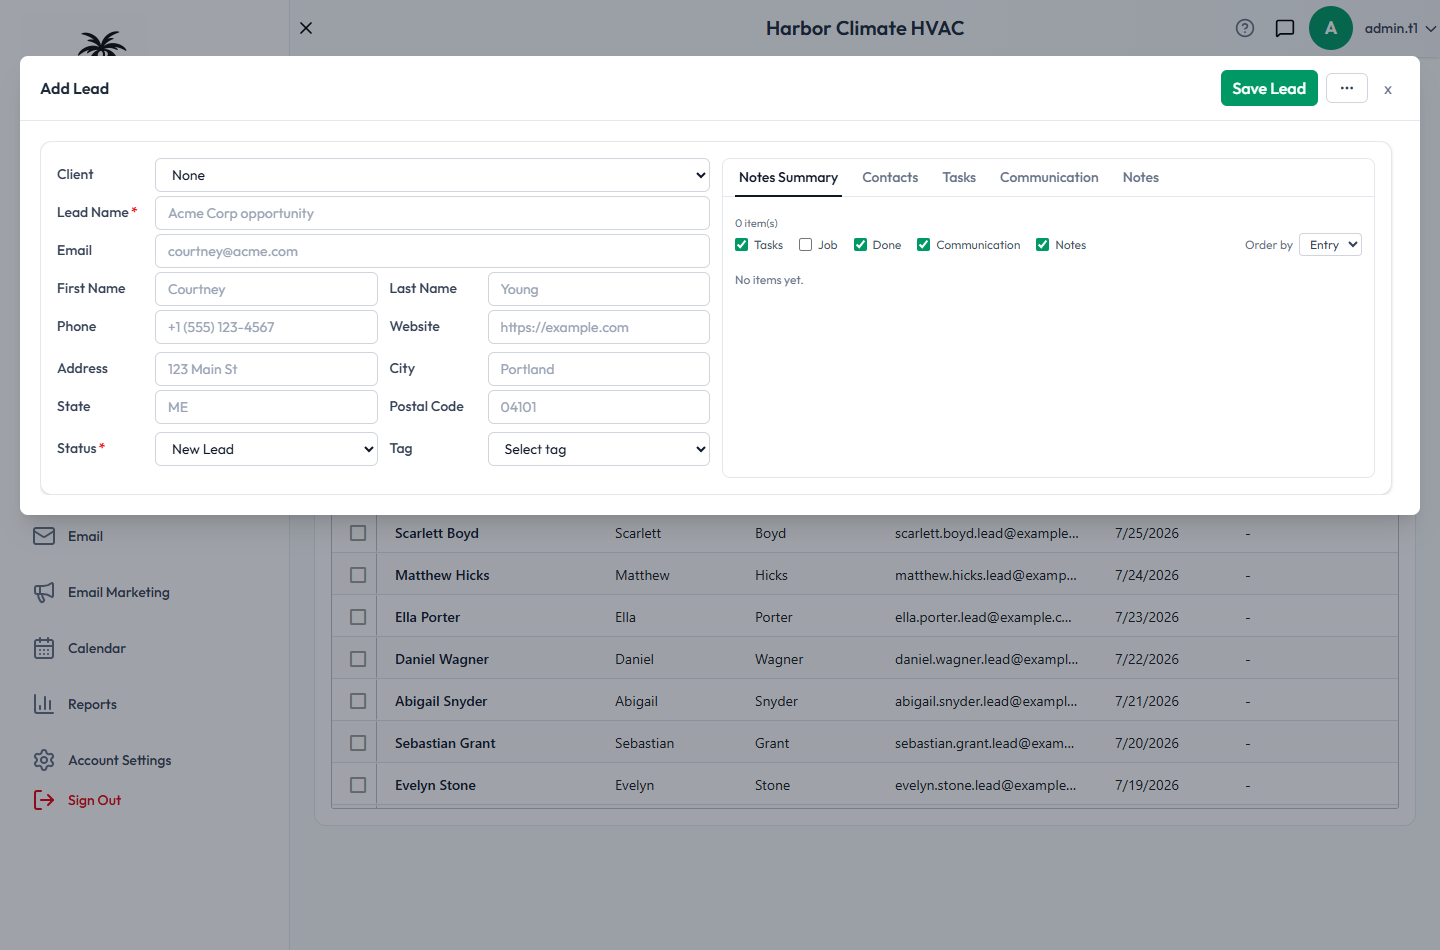Viewport: 1440px width, 950px height.
Task: Open the three-dots more options button
Action: [1347, 88]
